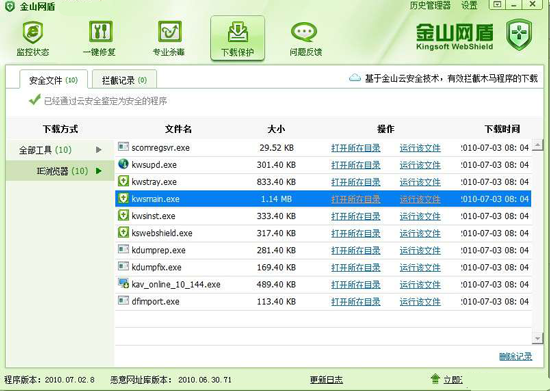The width and height of the screenshot is (550, 391).
Task: Click the 下载方式 column header
Action: click(x=60, y=129)
